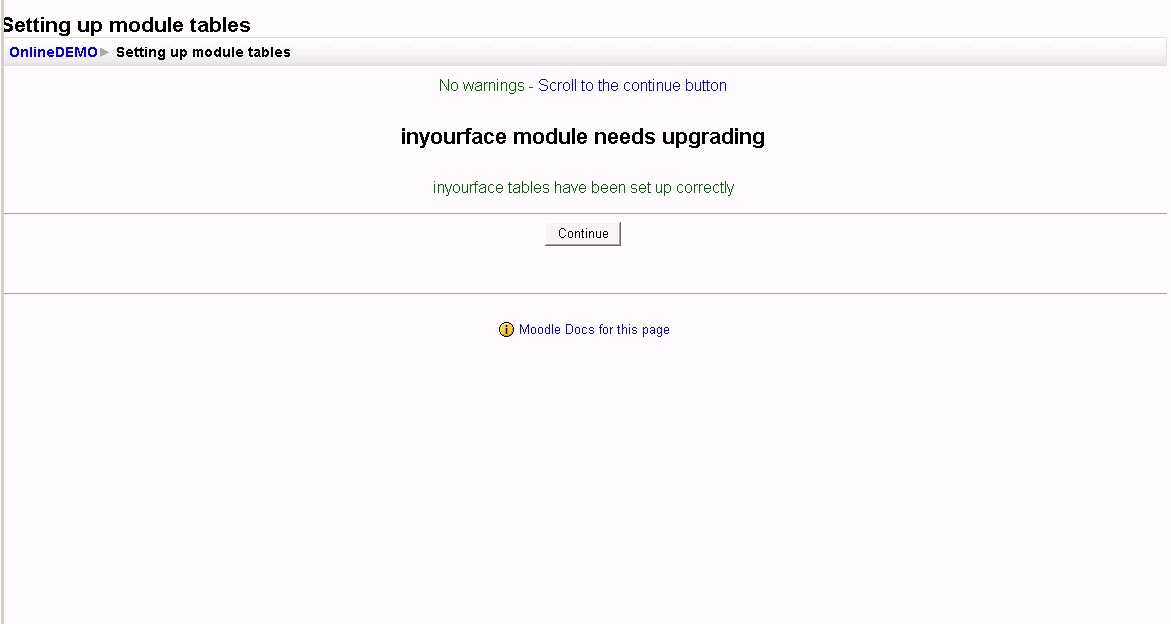
Task: Open Moodle documentation via the circular icon
Action: tap(506, 329)
